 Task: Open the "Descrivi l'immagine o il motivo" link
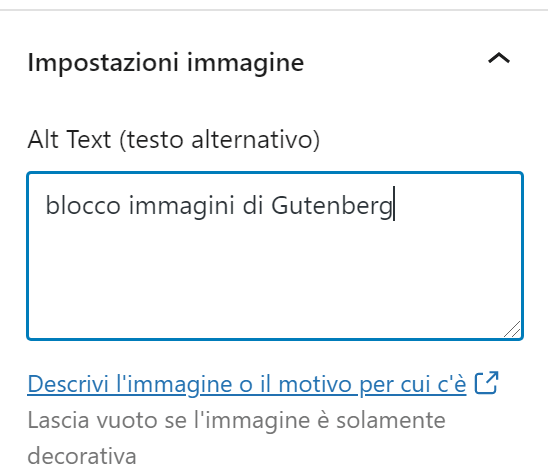[247, 384]
